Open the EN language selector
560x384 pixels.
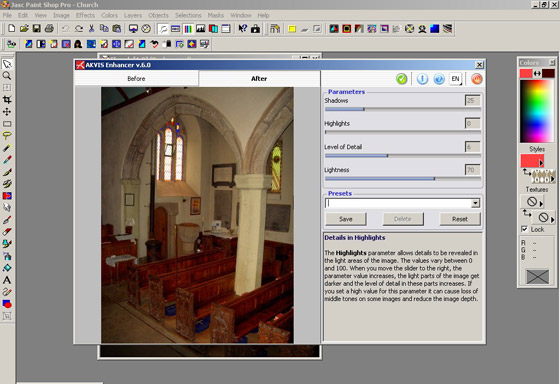[x=456, y=79]
